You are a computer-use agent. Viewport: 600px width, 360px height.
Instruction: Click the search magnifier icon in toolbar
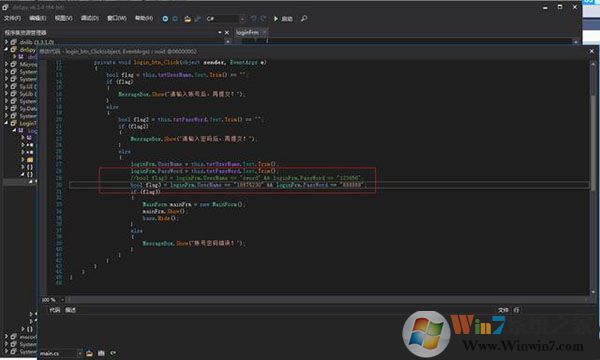(304, 18)
